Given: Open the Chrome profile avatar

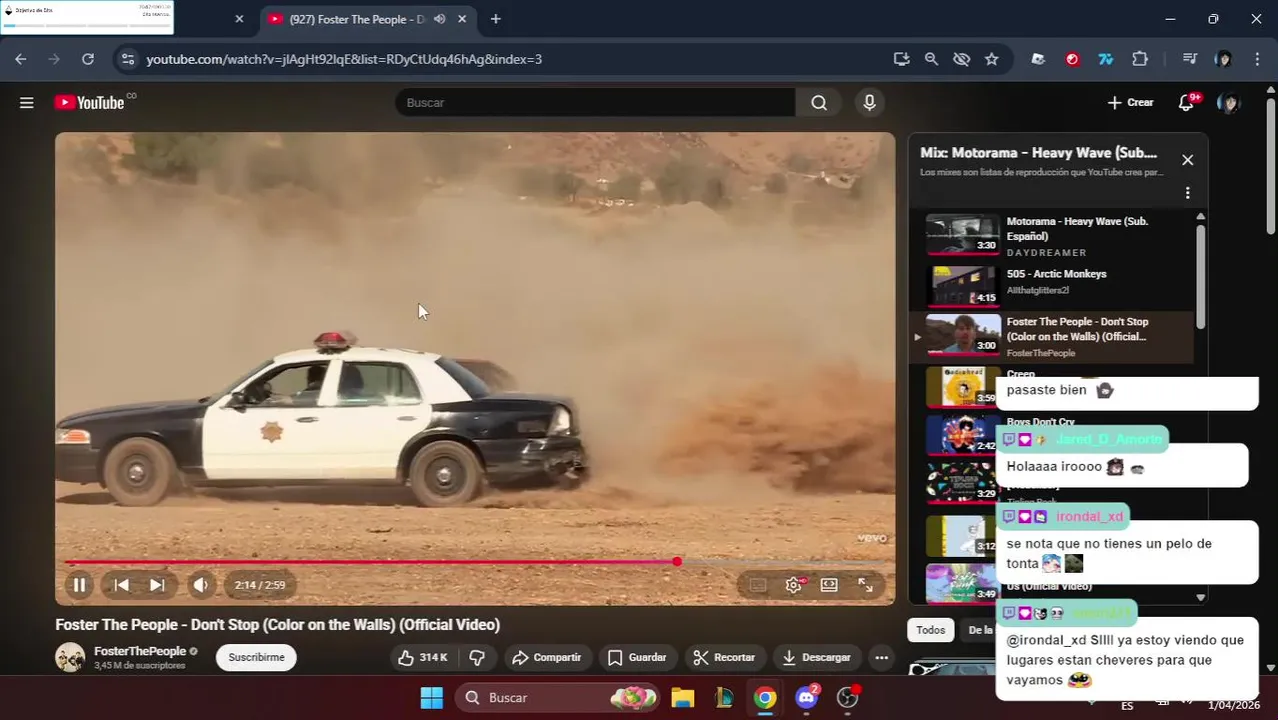Looking at the screenshot, I should 1223,59.
